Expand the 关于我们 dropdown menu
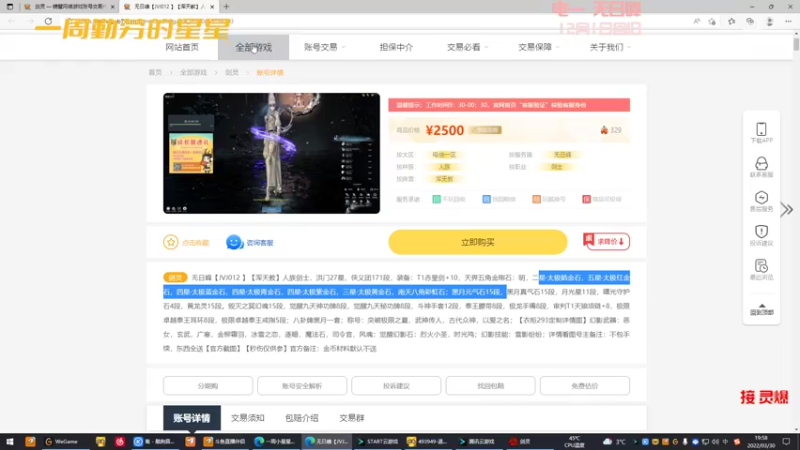The image size is (800, 450). [x=610, y=47]
